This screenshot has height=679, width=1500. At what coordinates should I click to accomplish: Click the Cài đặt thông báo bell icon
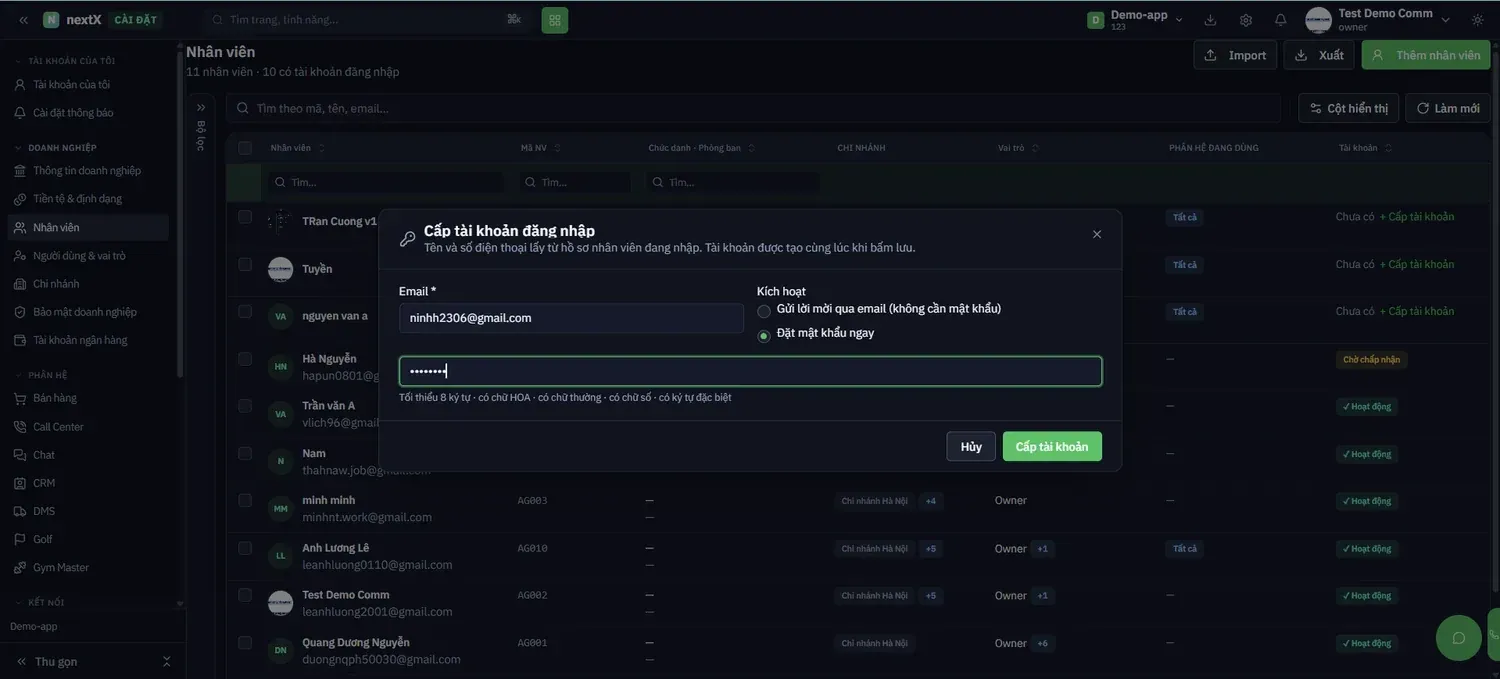point(20,113)
